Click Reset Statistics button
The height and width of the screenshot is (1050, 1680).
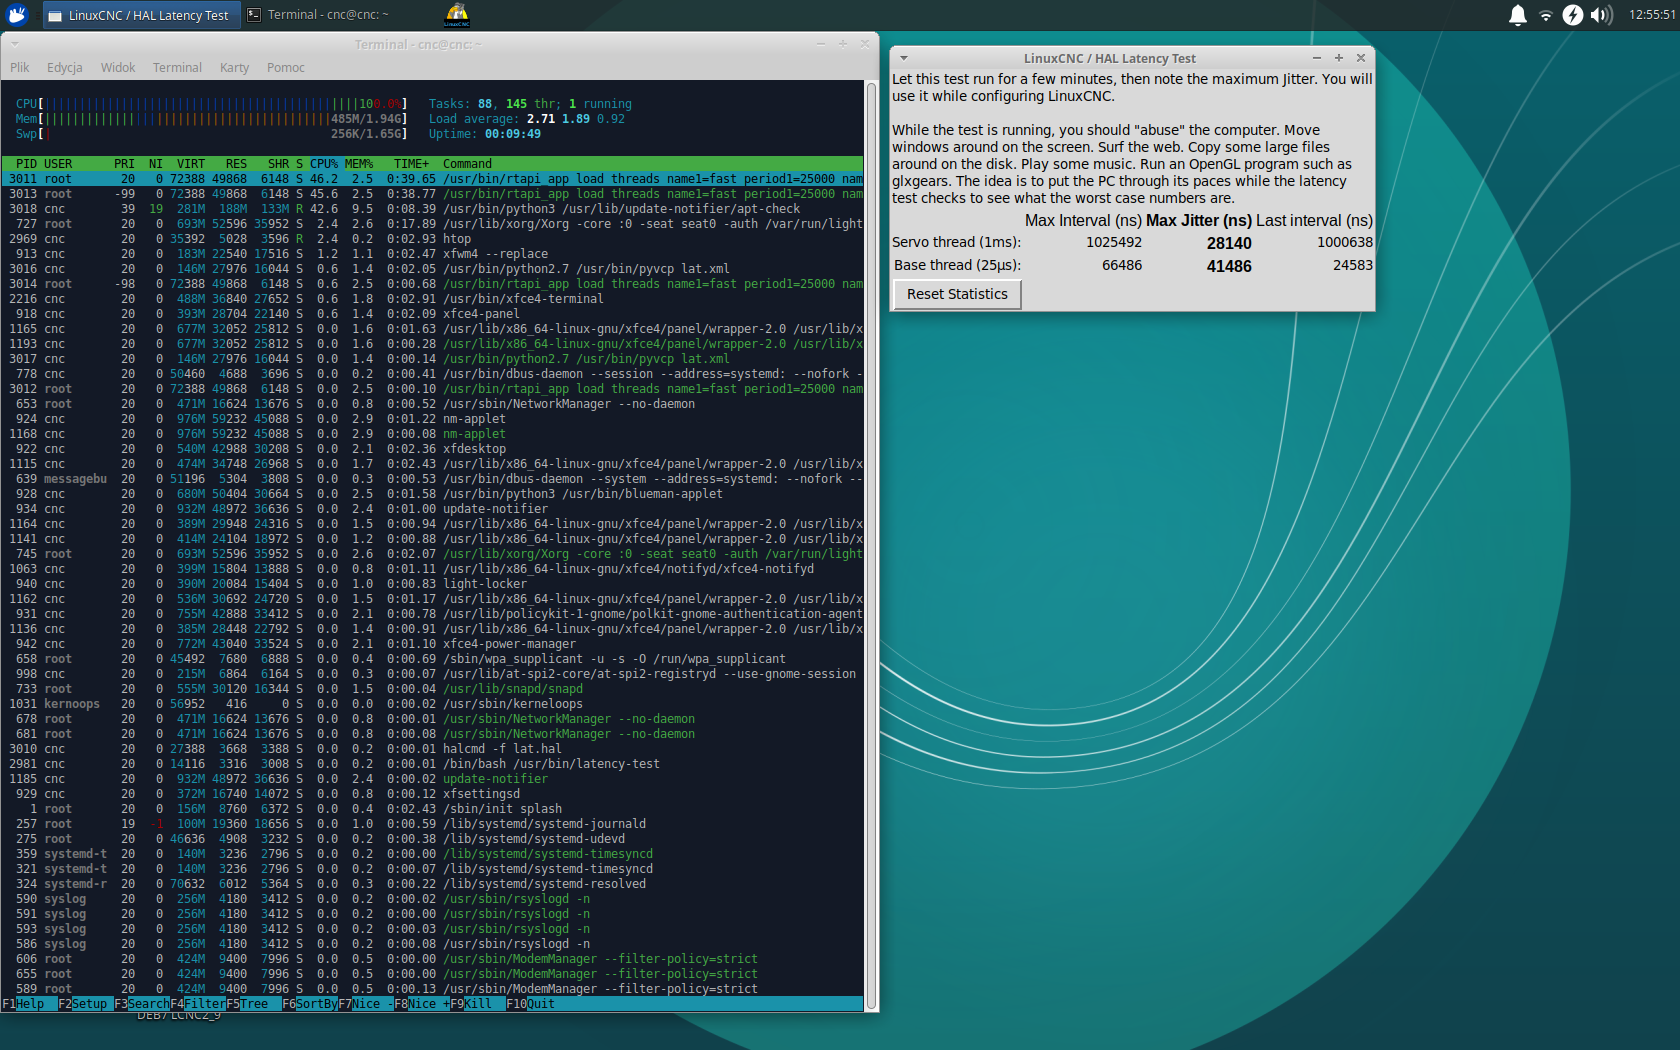click(957, 294)
